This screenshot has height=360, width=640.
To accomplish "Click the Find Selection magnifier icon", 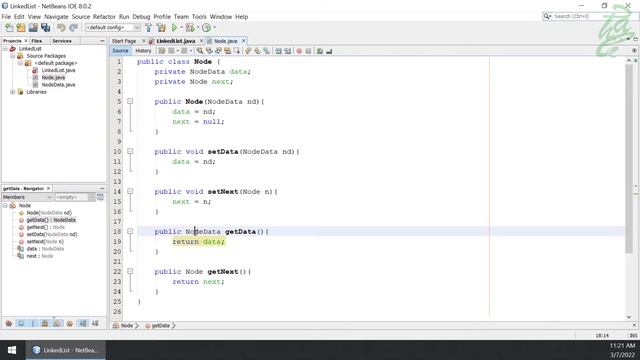I will pos(200,51).
